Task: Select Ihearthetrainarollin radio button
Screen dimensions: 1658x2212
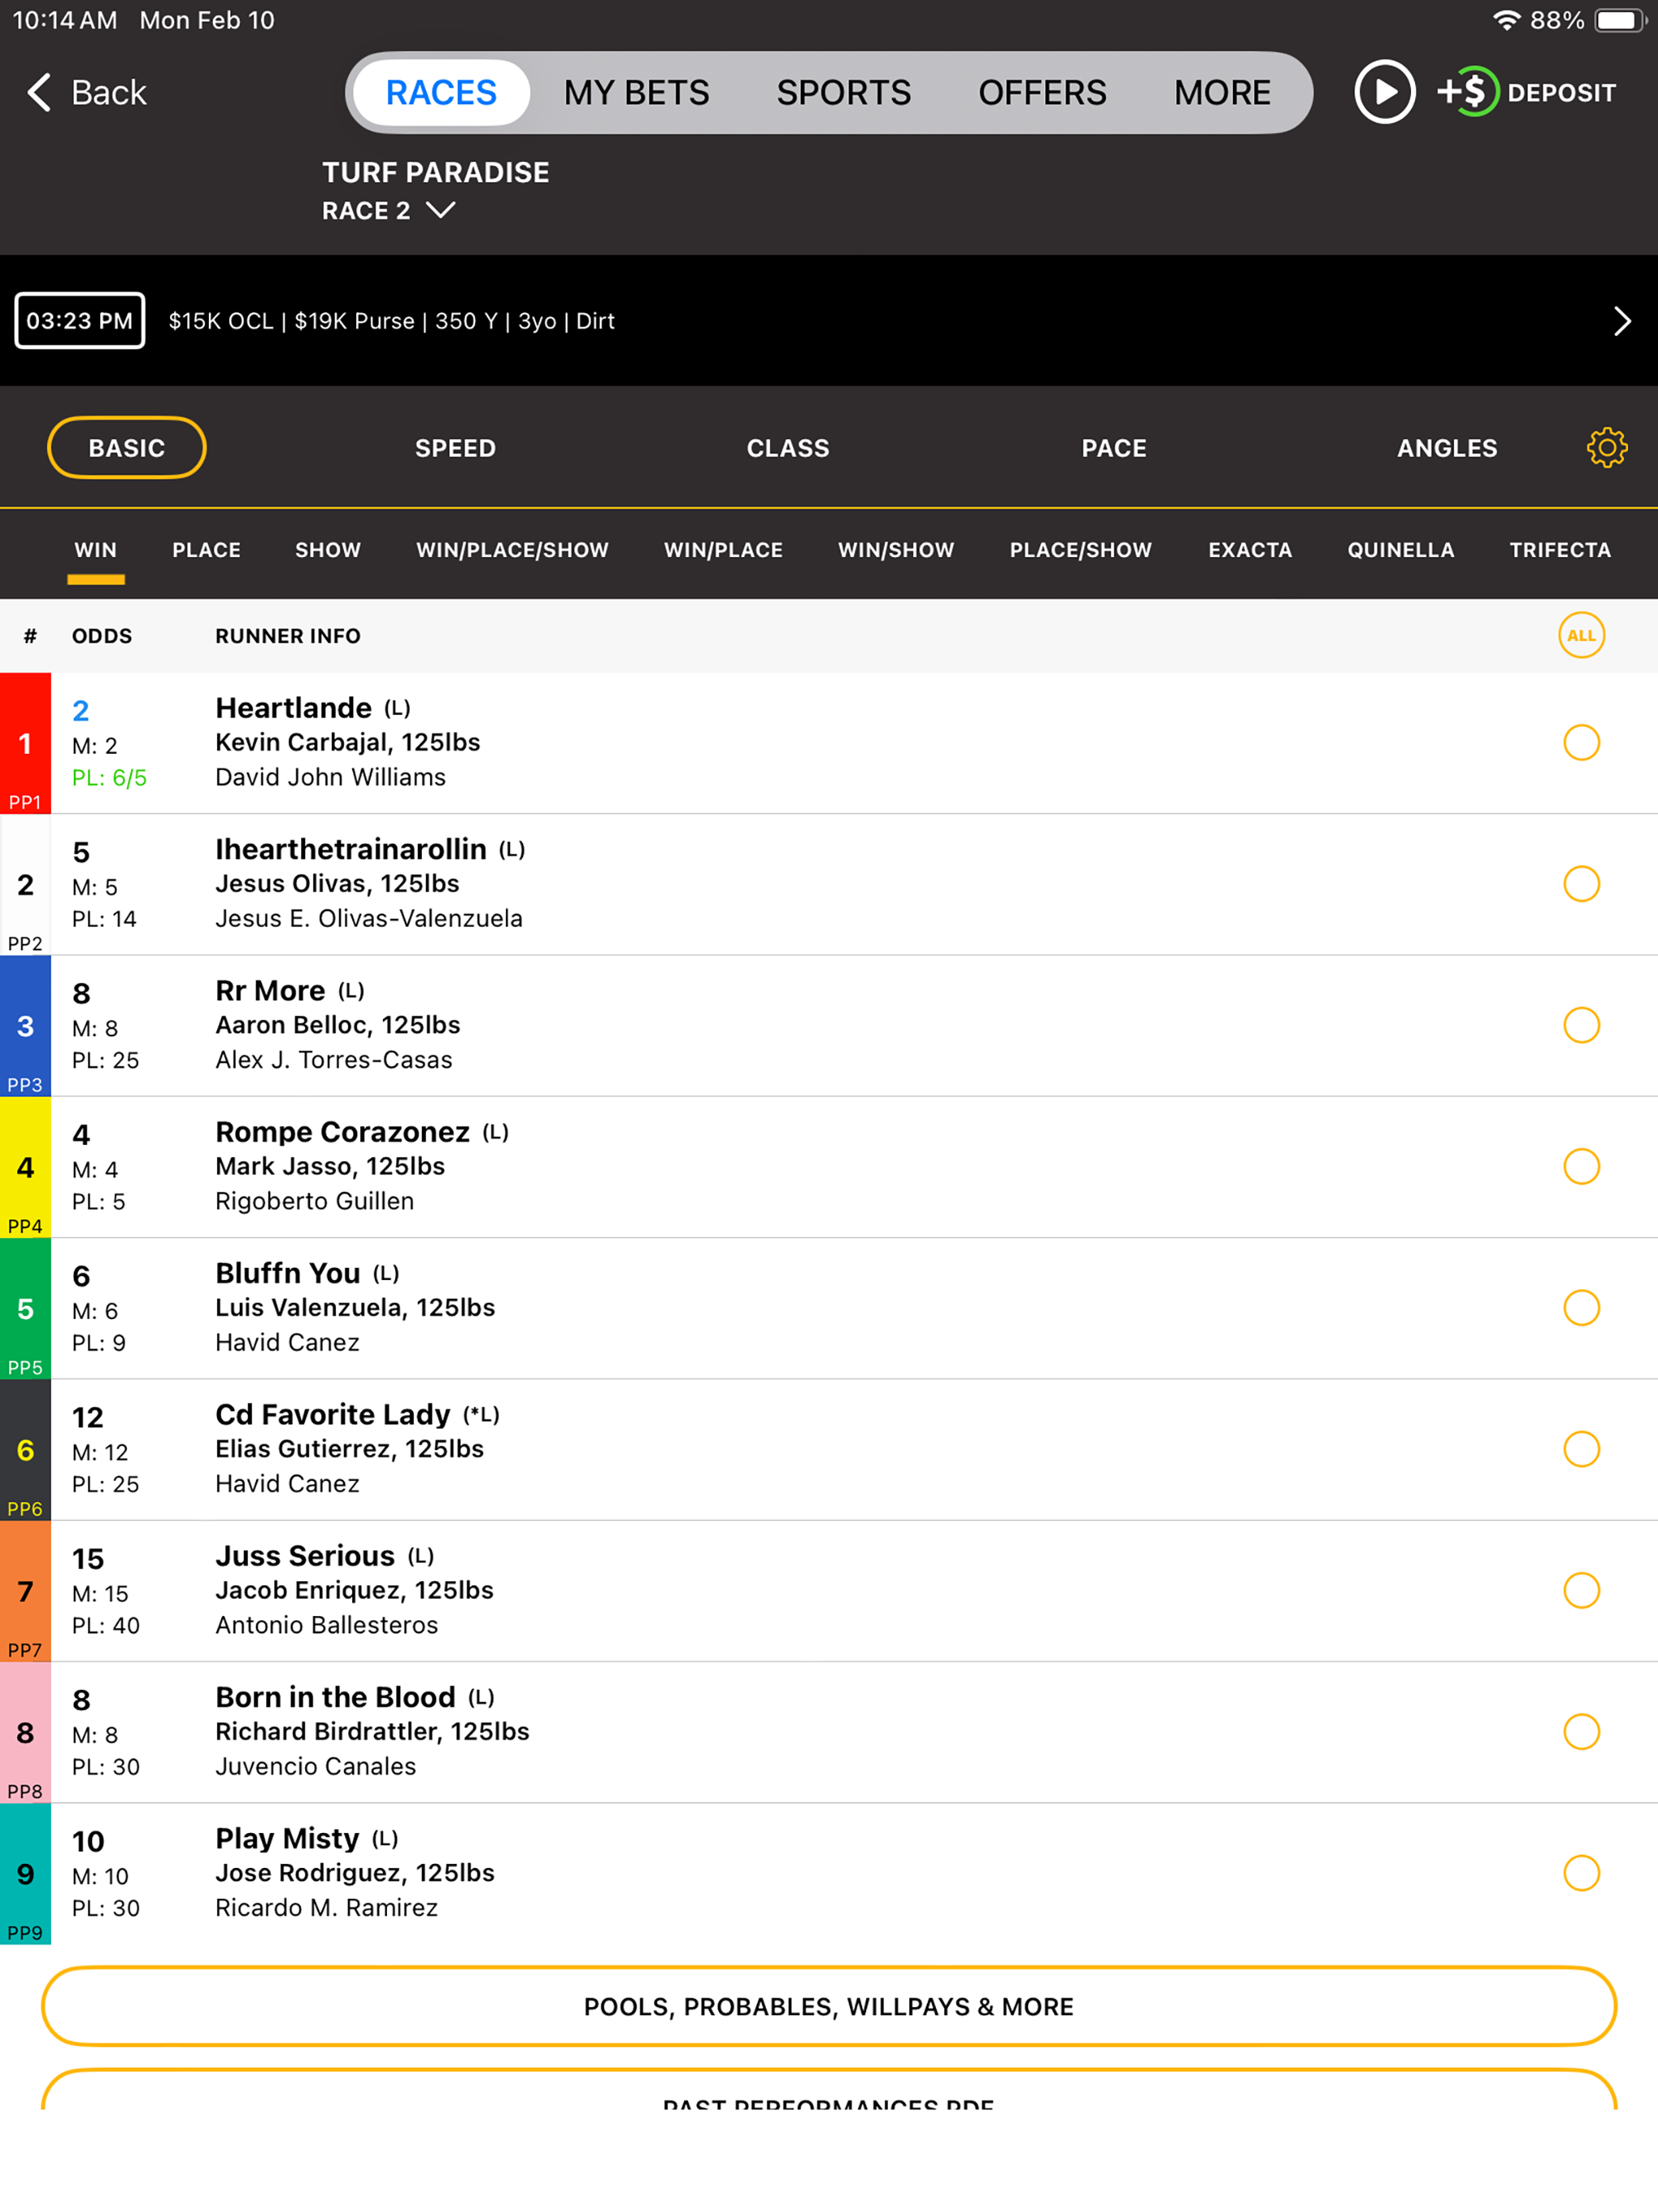Action: (1581, 883)
